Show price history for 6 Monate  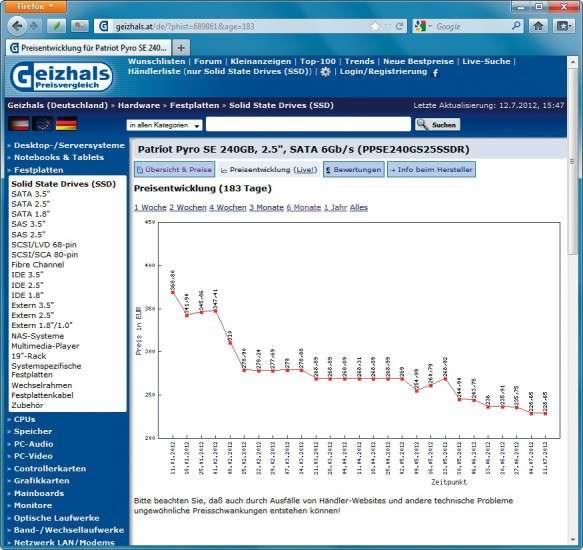[304, 208]
